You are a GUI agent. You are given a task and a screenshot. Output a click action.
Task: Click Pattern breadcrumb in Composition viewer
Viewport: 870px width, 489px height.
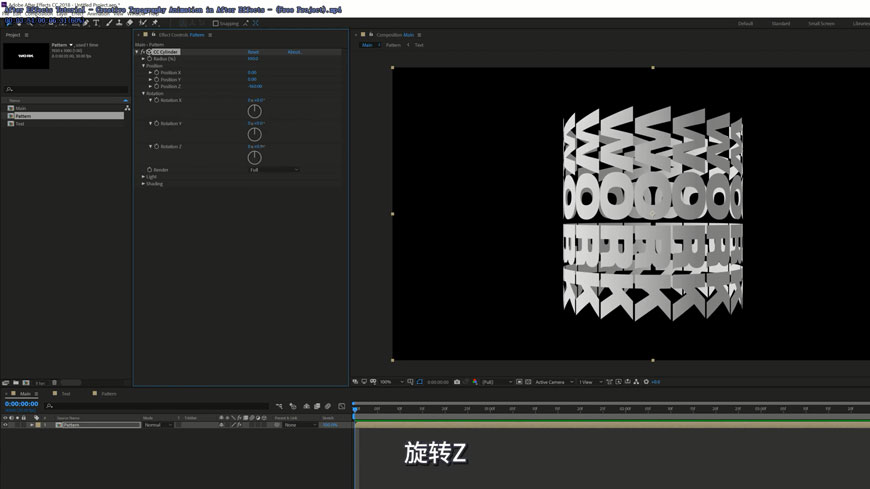[x=393, y=45]
